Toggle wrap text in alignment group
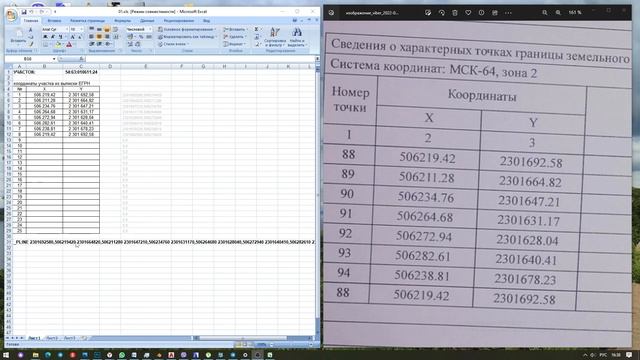Screen dimensions: 640x360 (115, 29)
